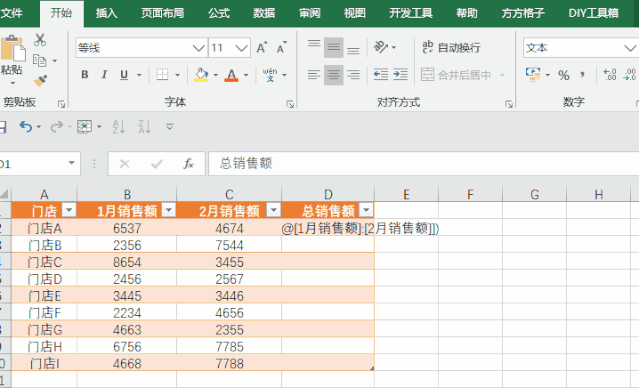This screenshot has width=639, height=388.
Task: Switch to the 页面布局 tab
Action: (162, 13)
